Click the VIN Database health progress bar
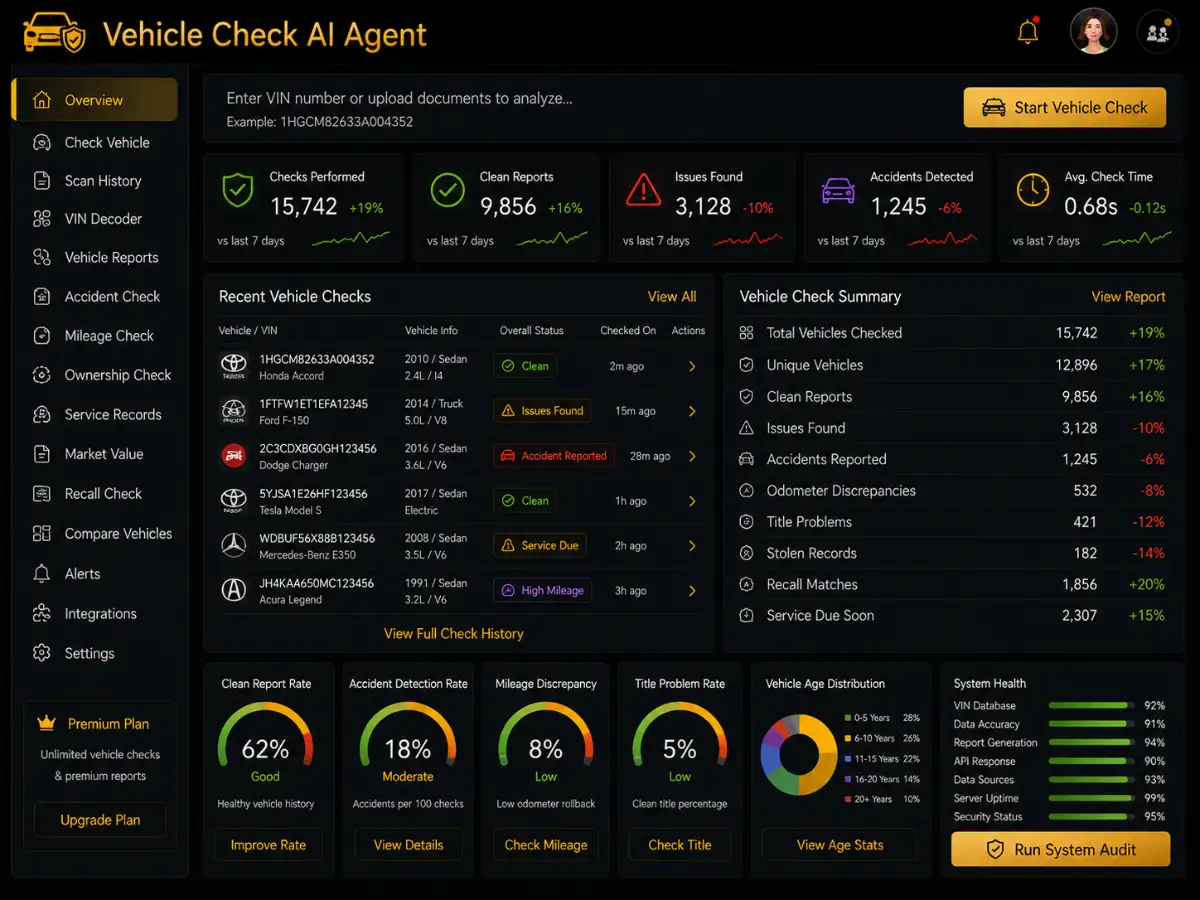Screen dimensions: 1200x900 point(1089,706)
